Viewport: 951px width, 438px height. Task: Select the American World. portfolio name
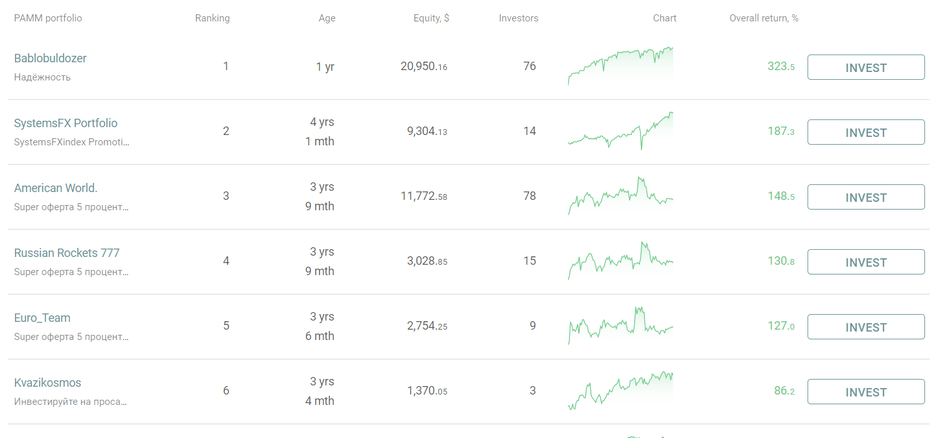(56, 188)
